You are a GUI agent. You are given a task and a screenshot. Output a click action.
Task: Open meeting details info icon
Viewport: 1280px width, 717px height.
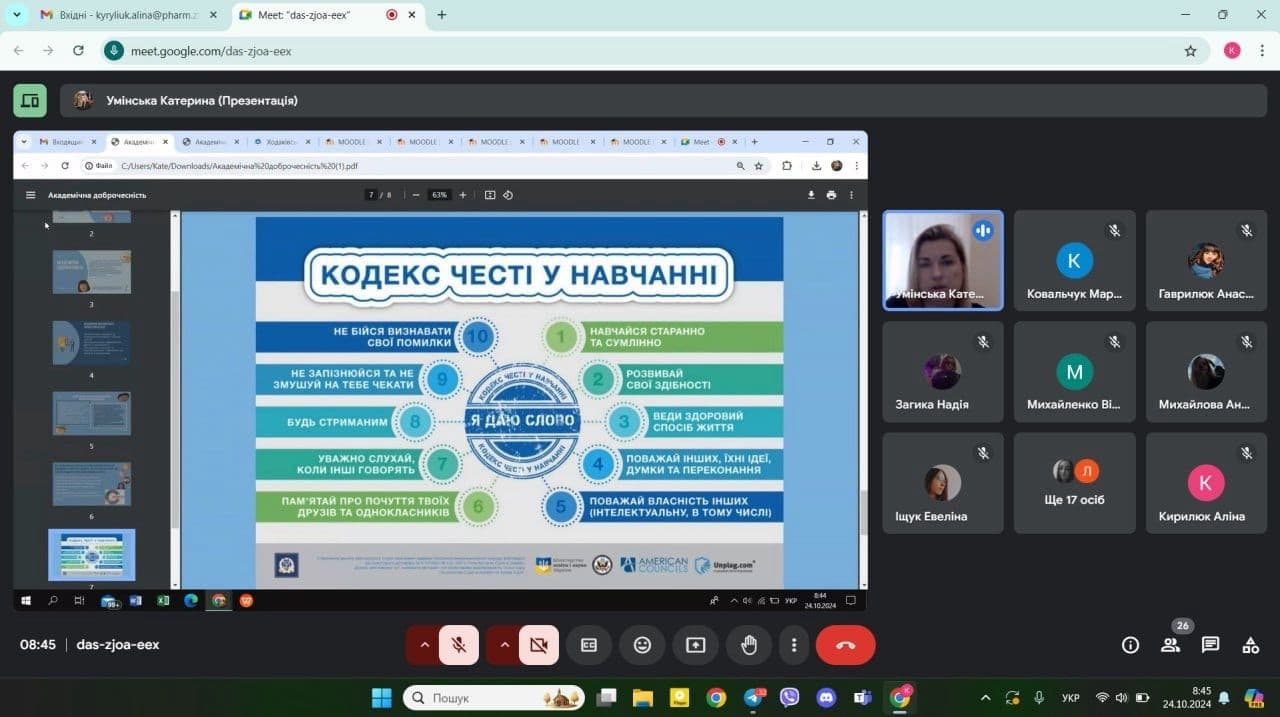[x=1130, y=645]
